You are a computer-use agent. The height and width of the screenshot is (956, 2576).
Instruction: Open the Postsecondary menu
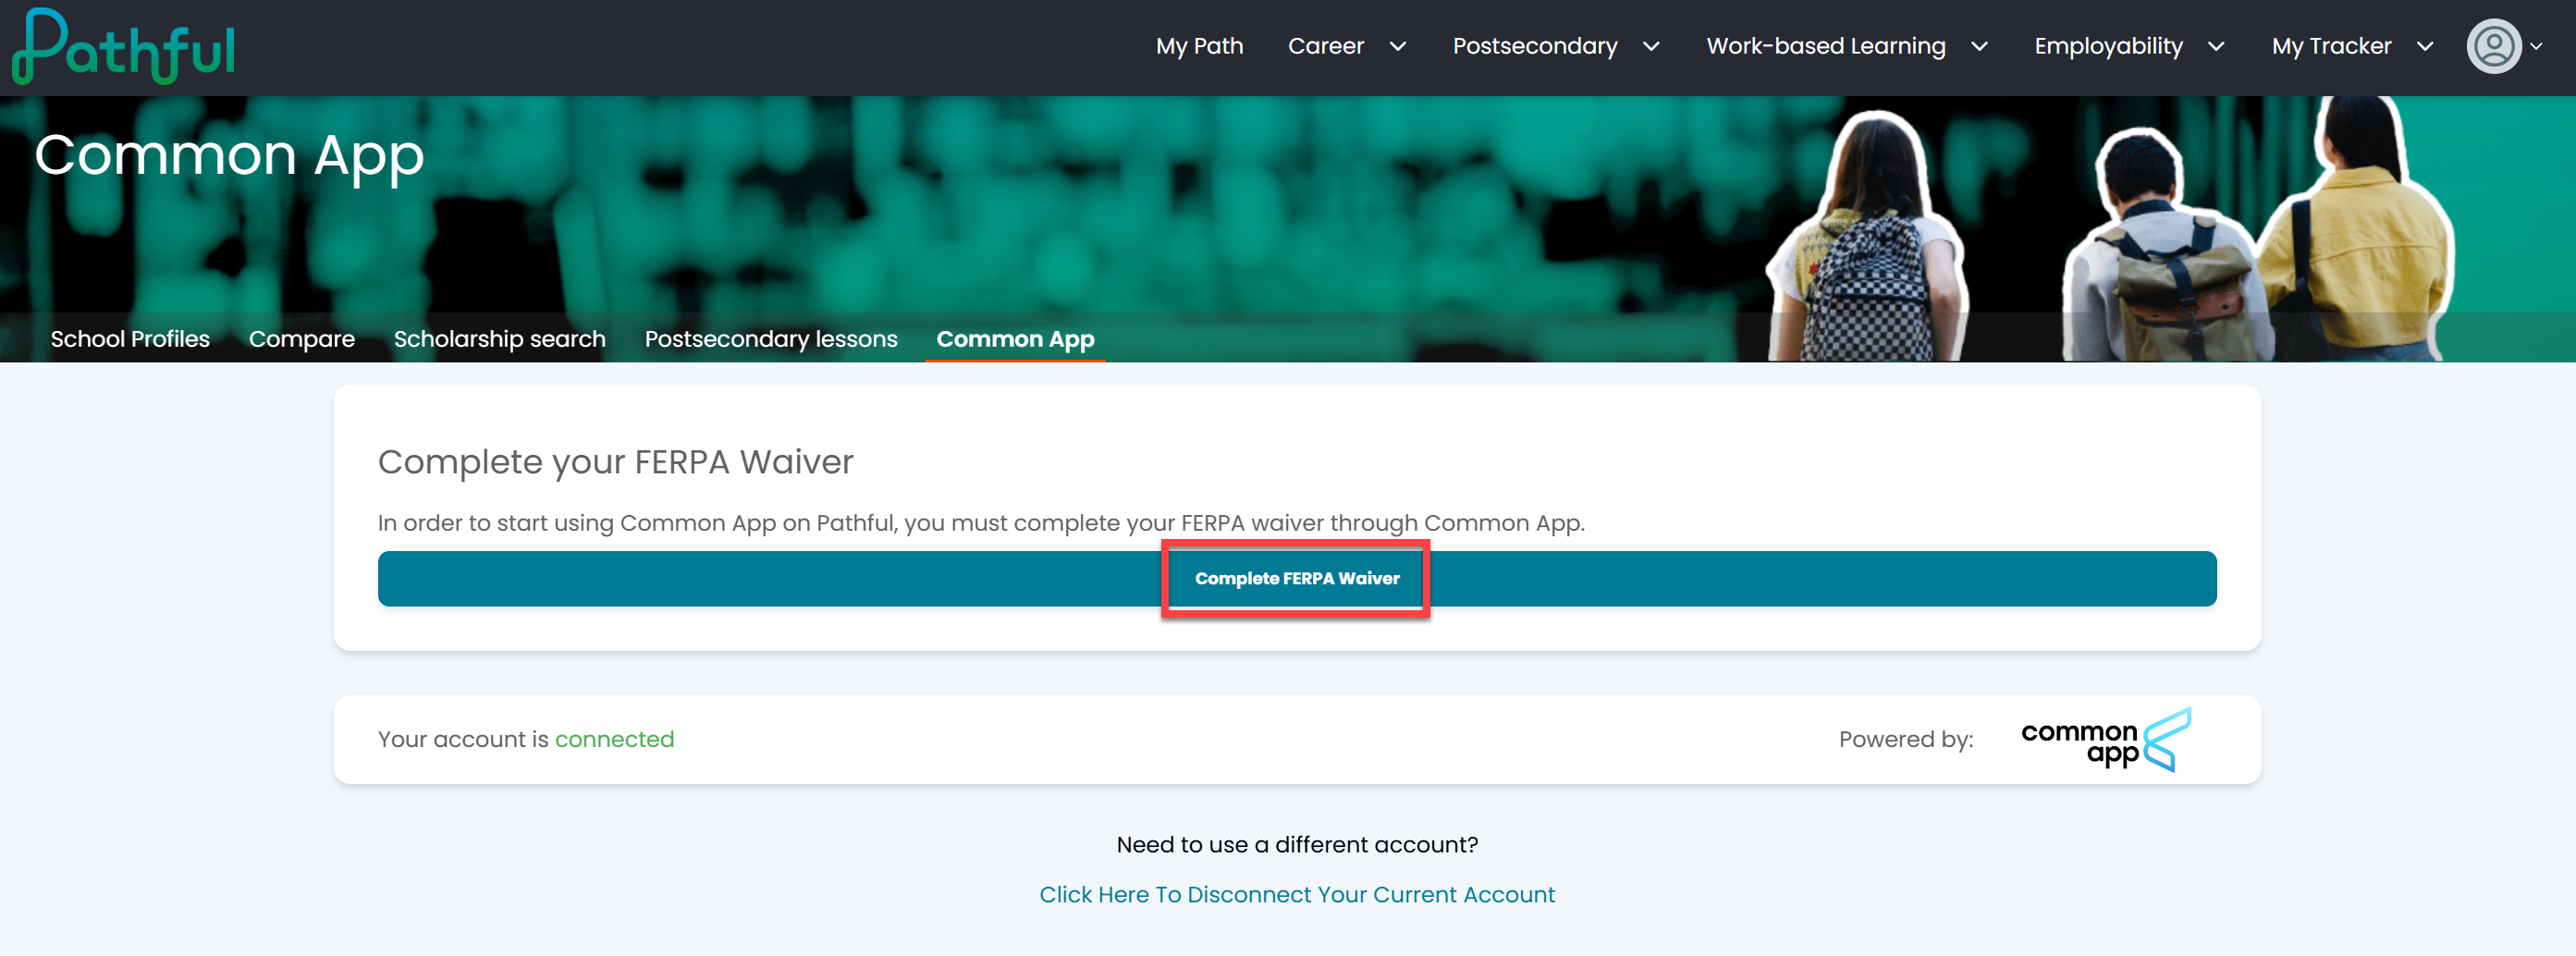point(1534,46)
